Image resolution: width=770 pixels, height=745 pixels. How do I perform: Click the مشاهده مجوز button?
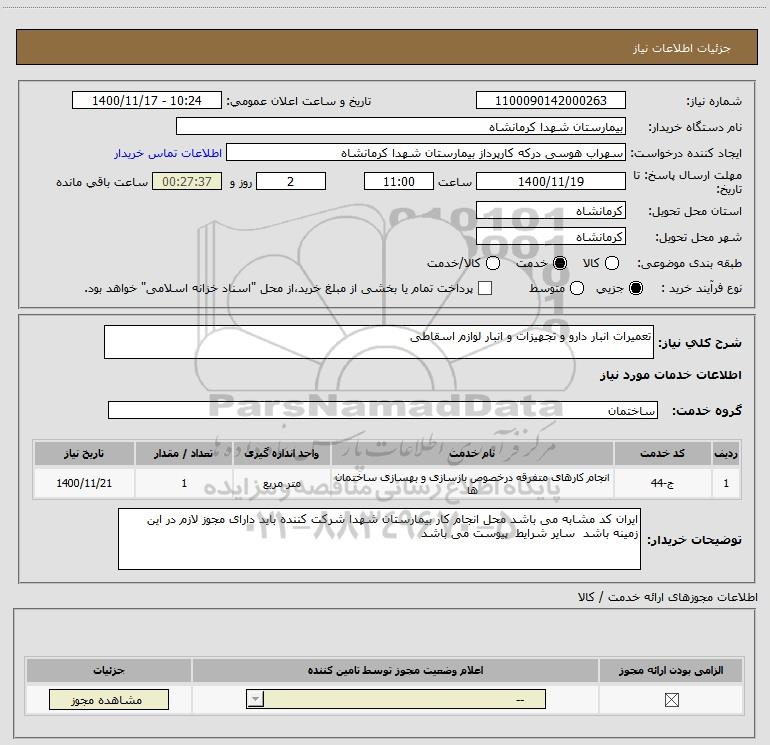point(109,700)
